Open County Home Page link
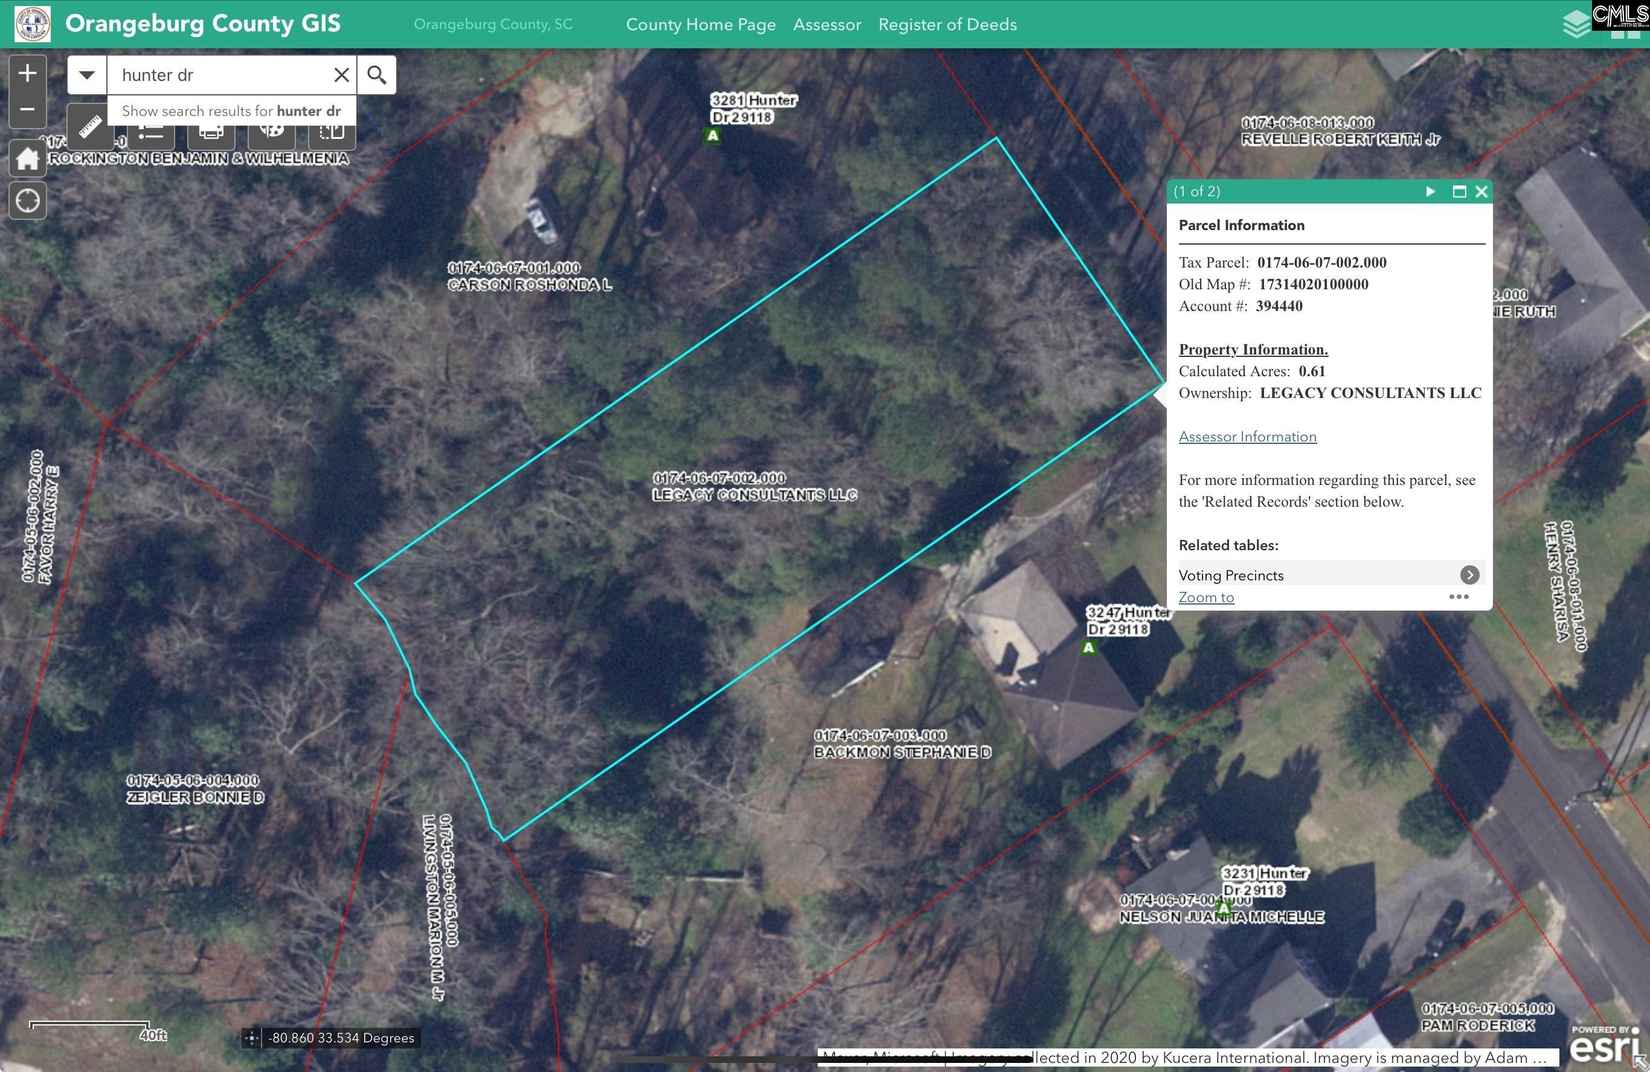 pos(700,24)
